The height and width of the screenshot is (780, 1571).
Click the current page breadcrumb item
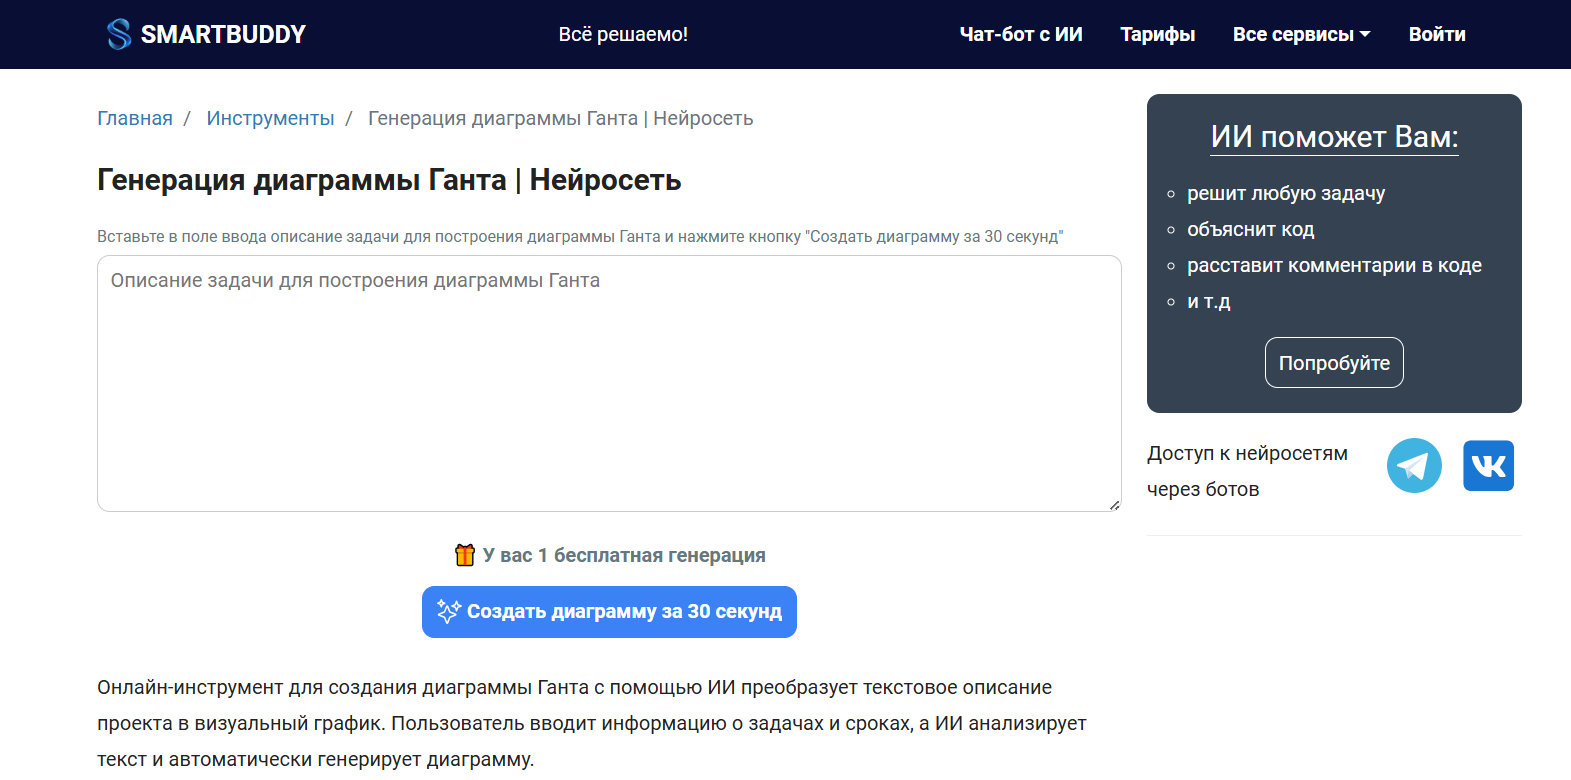click(x=560, y=118)
